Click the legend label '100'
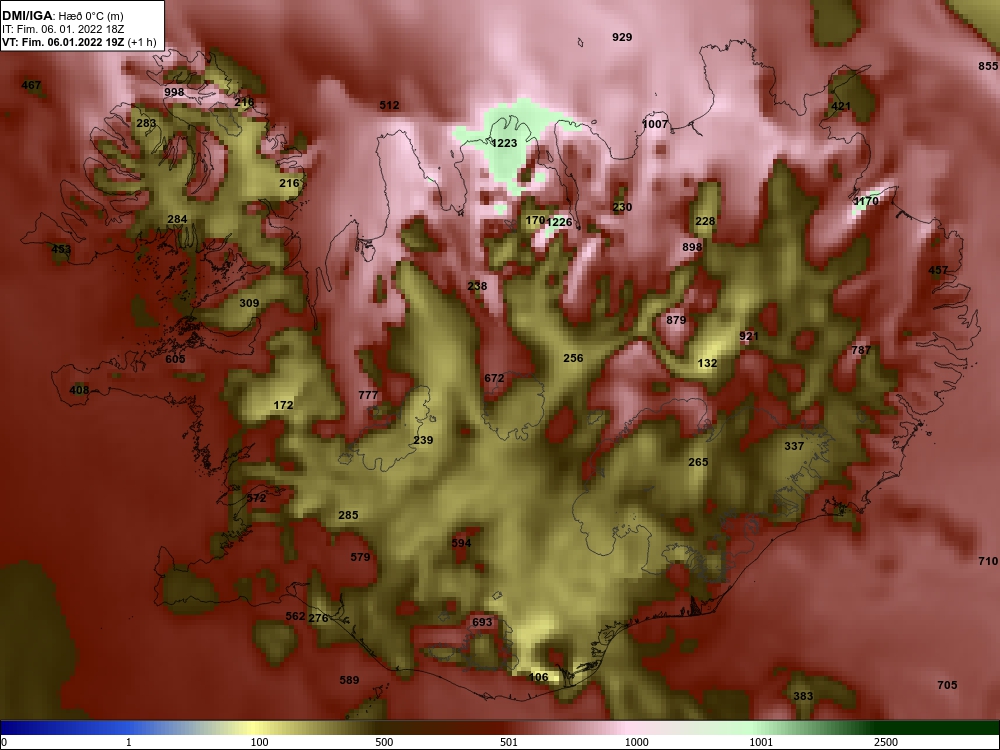1000x750 pixels. coord(259,742)
